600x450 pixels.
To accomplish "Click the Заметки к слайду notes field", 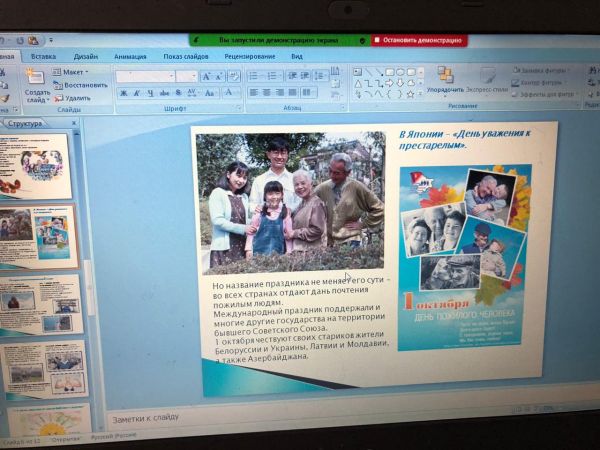I will 300,417.
